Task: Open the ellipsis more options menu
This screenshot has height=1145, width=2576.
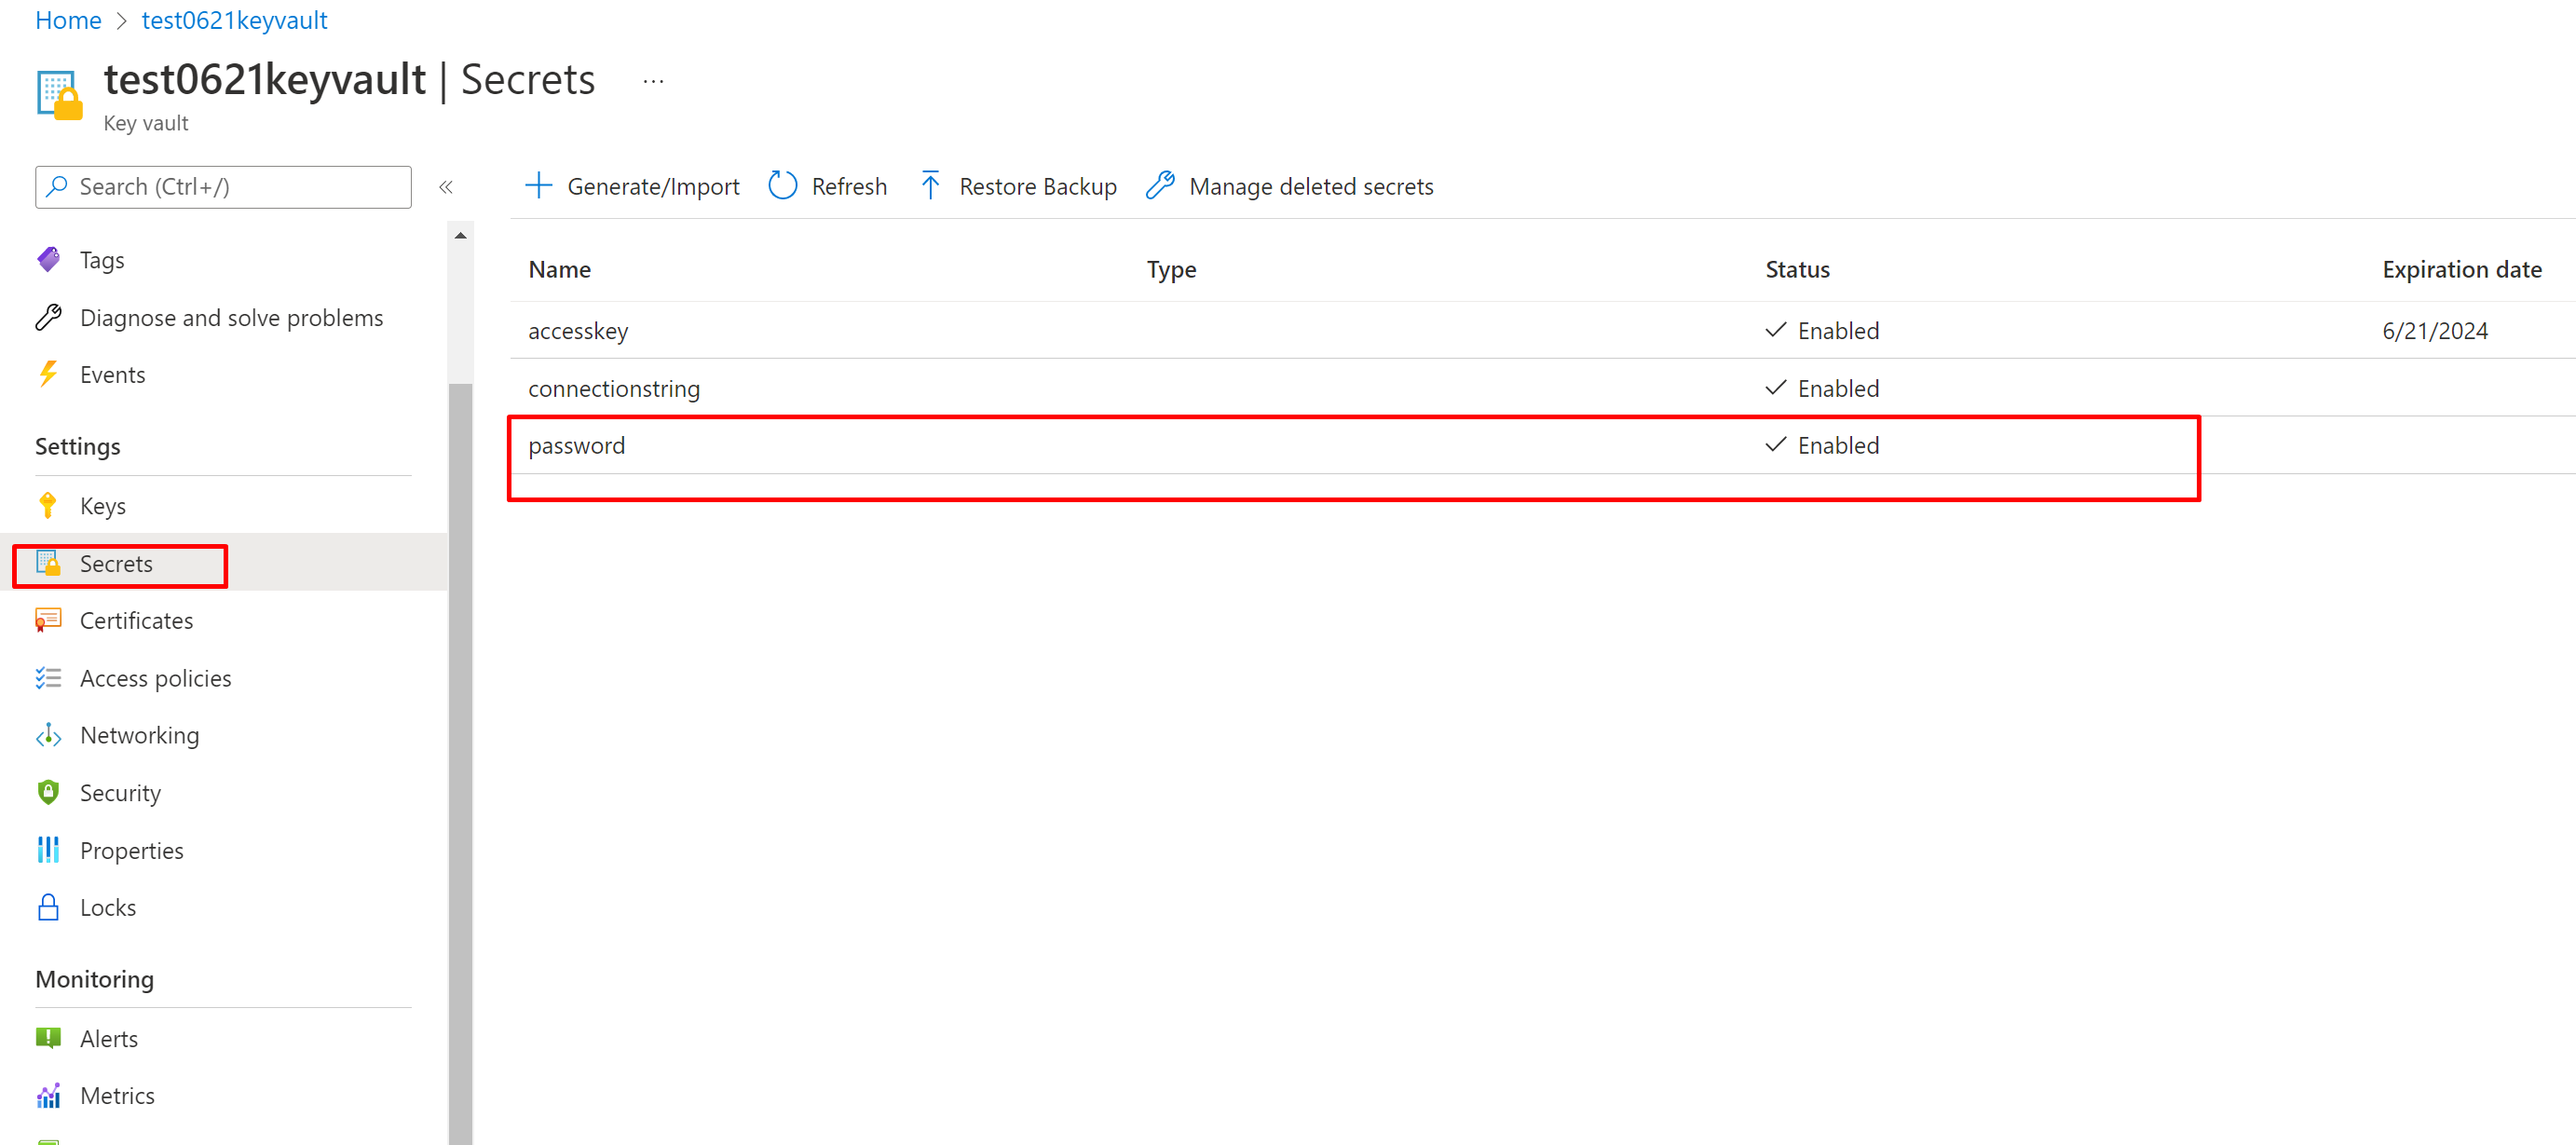Action: click(653, 81)
